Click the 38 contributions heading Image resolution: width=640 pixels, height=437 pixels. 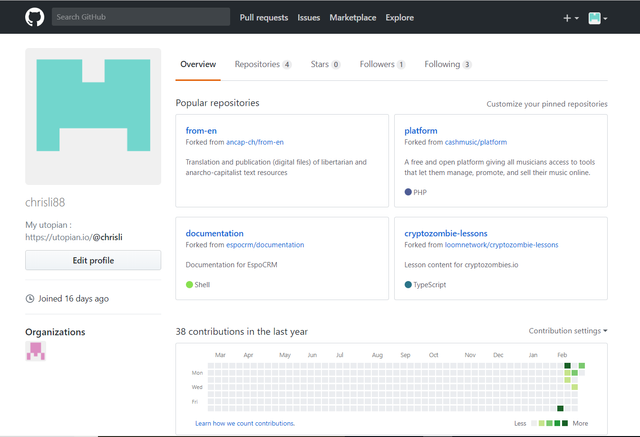[242, 331]
